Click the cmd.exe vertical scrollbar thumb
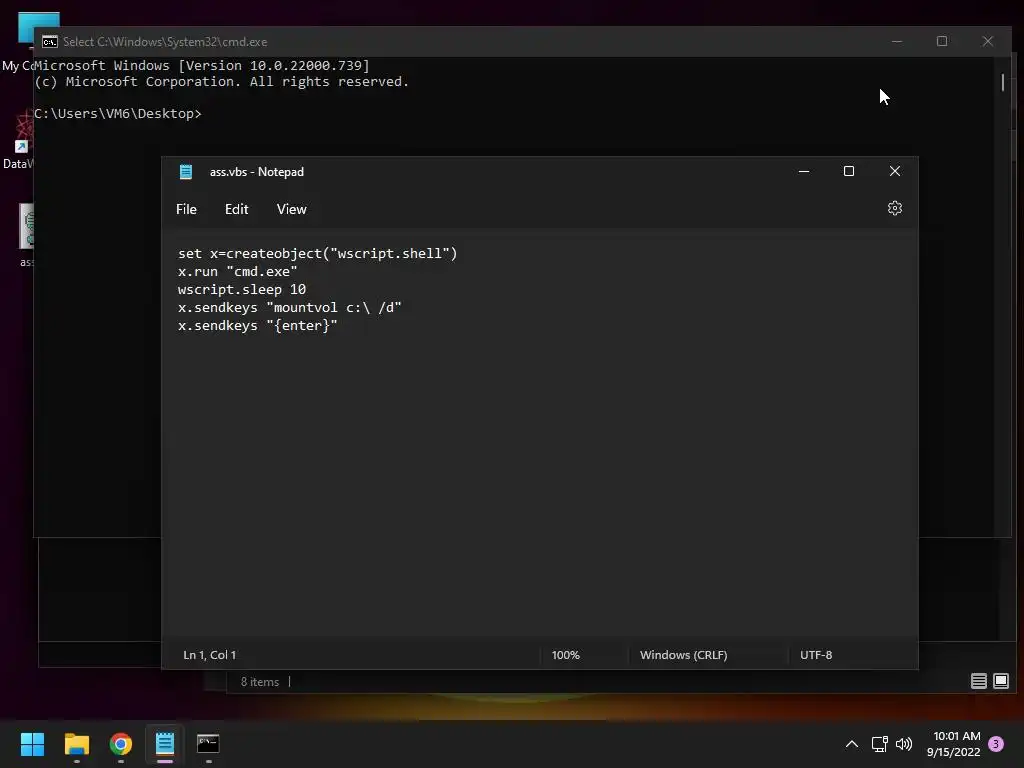 click(x=1002, y=82)
